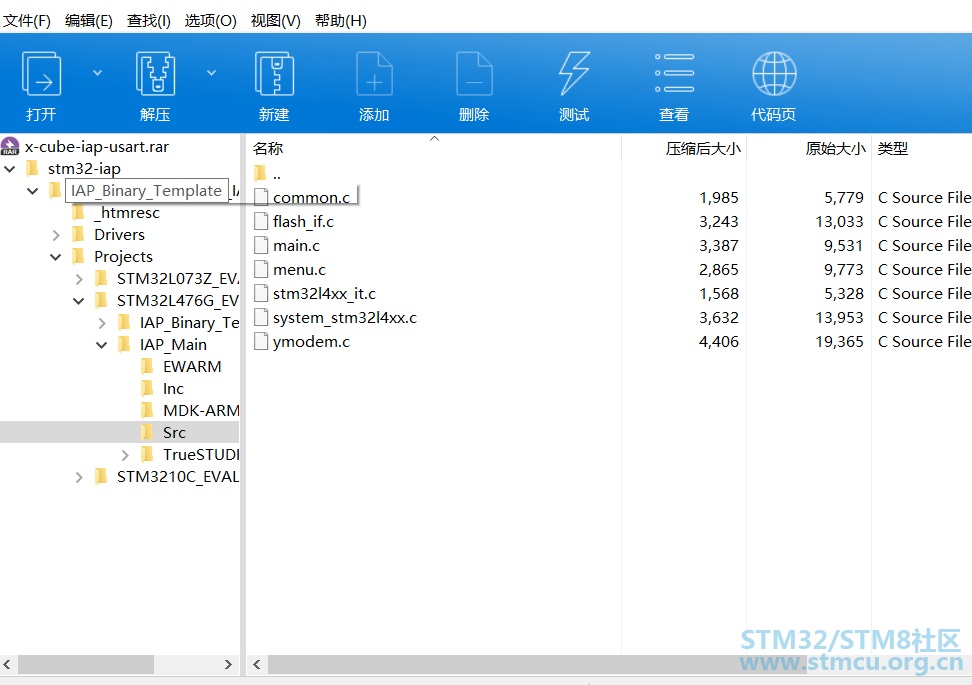
Task: Select the TrueSTUDIO folder in tree
Action: (201, 455)
